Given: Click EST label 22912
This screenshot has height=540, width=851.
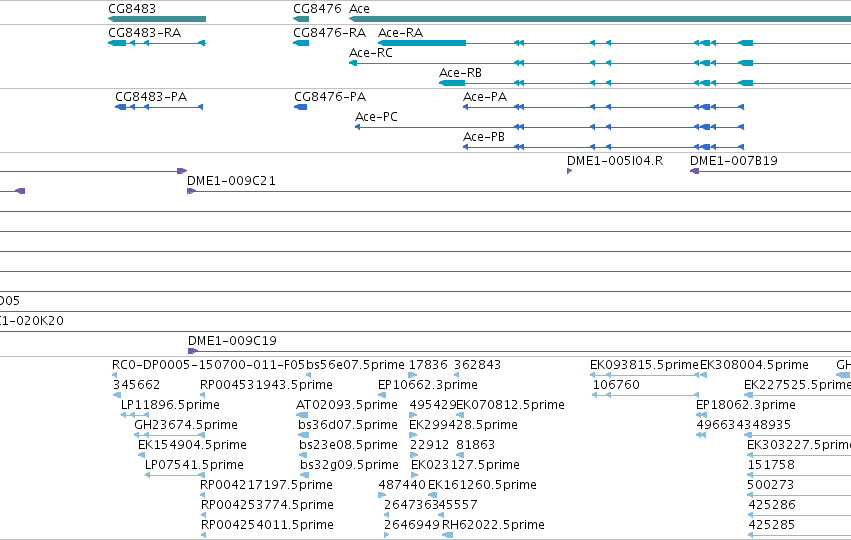Looking at the screenshot, I should click(x=429, y=445).
